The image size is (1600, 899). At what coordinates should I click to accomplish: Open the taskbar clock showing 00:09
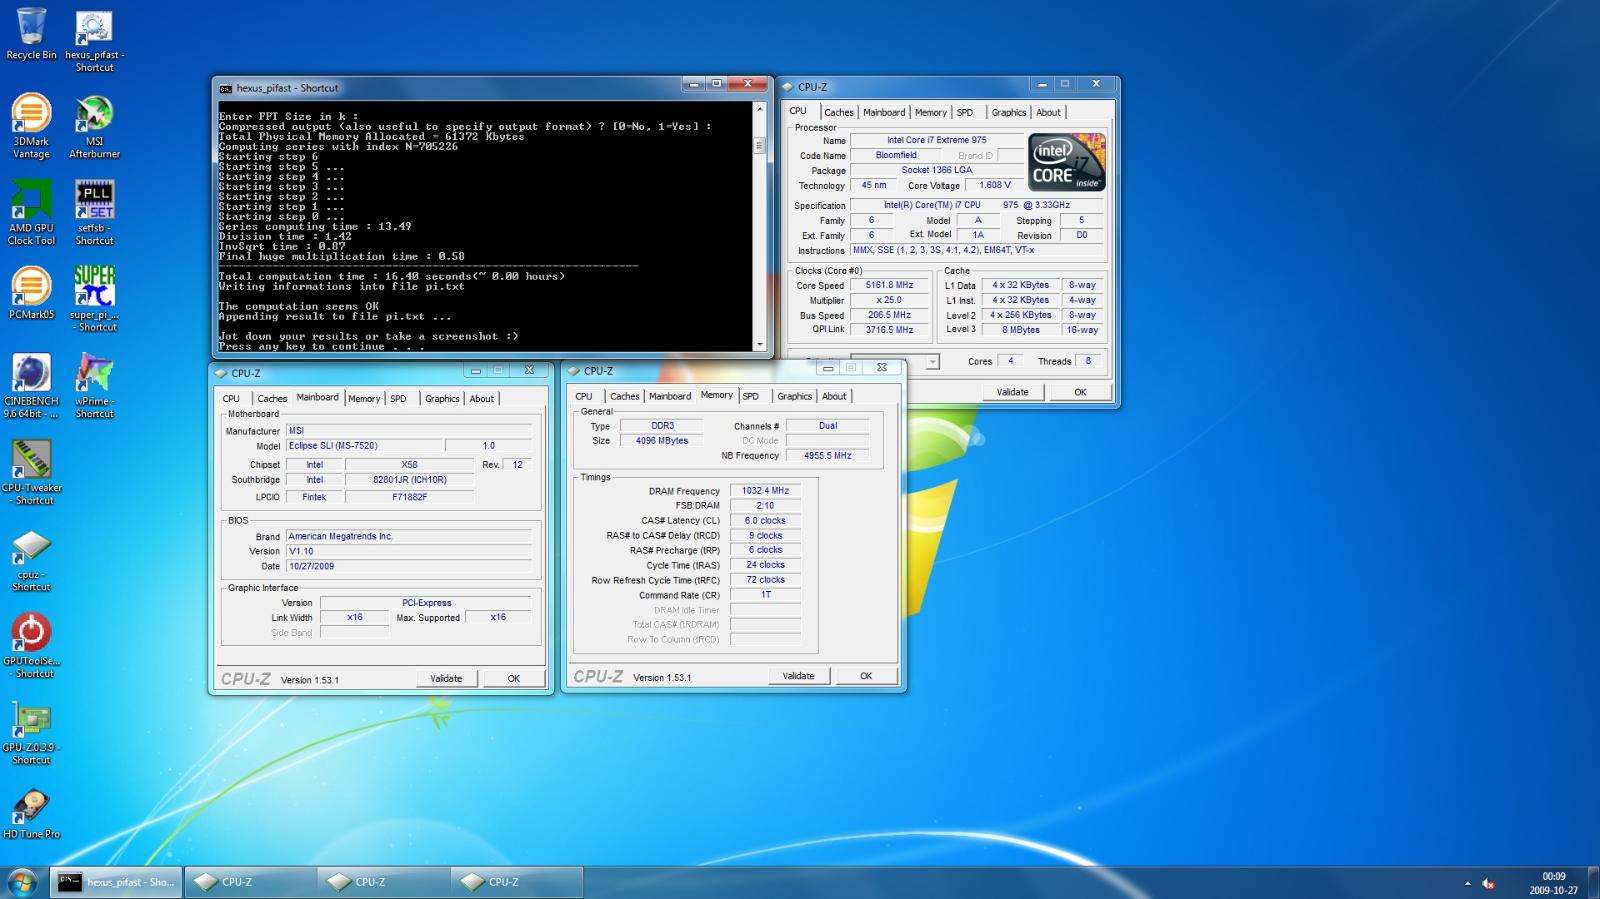(1553, 883)
